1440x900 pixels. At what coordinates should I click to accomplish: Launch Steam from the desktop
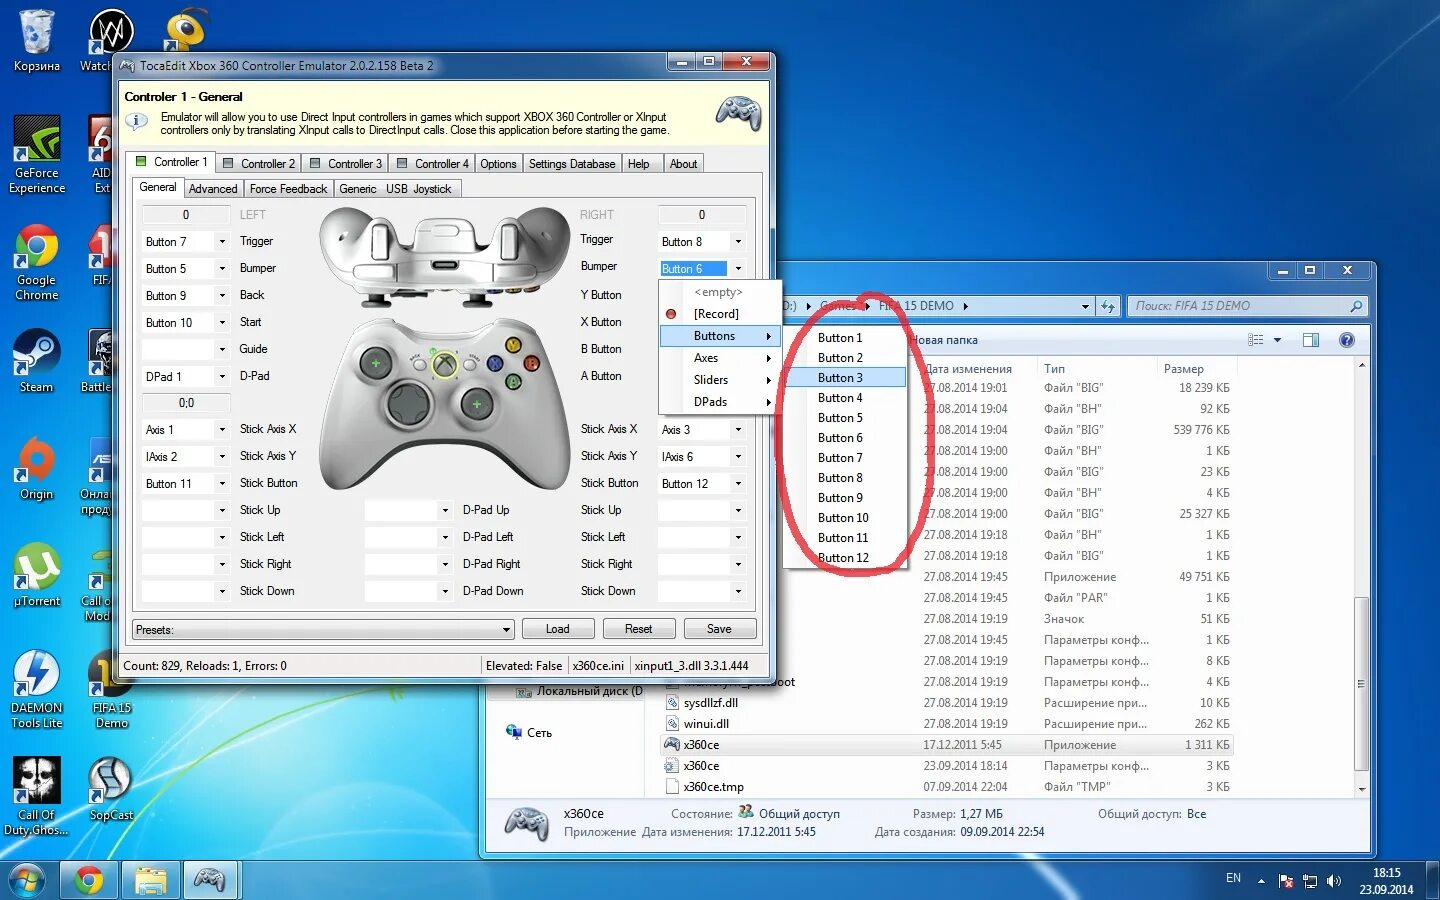[x=37, y=361]
